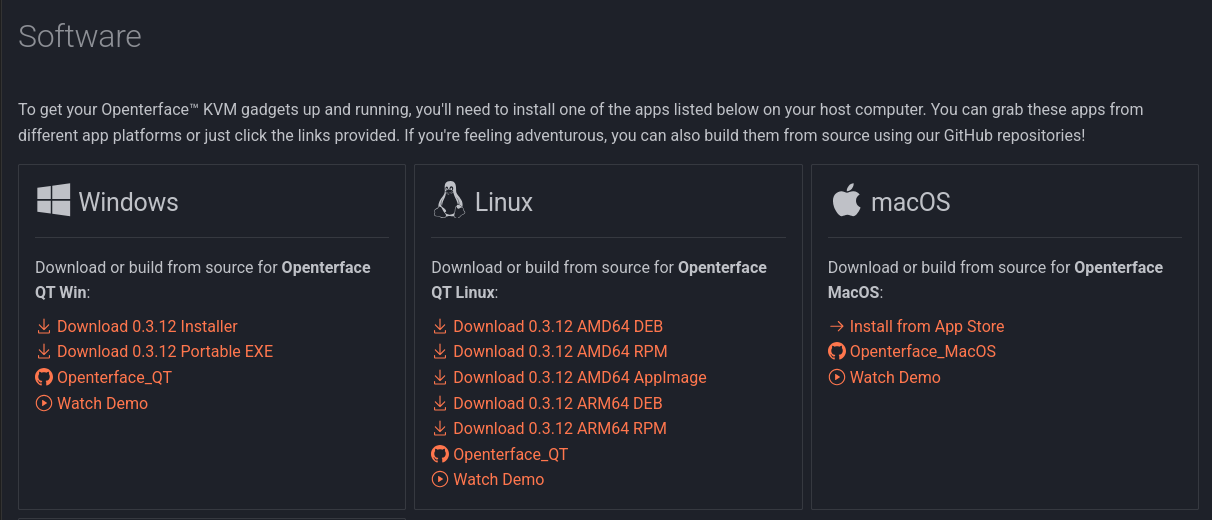Watch Demo link for Windows
Image resolution: width=1212 pixels, height=520 pixels.
[x=102, y=403]
